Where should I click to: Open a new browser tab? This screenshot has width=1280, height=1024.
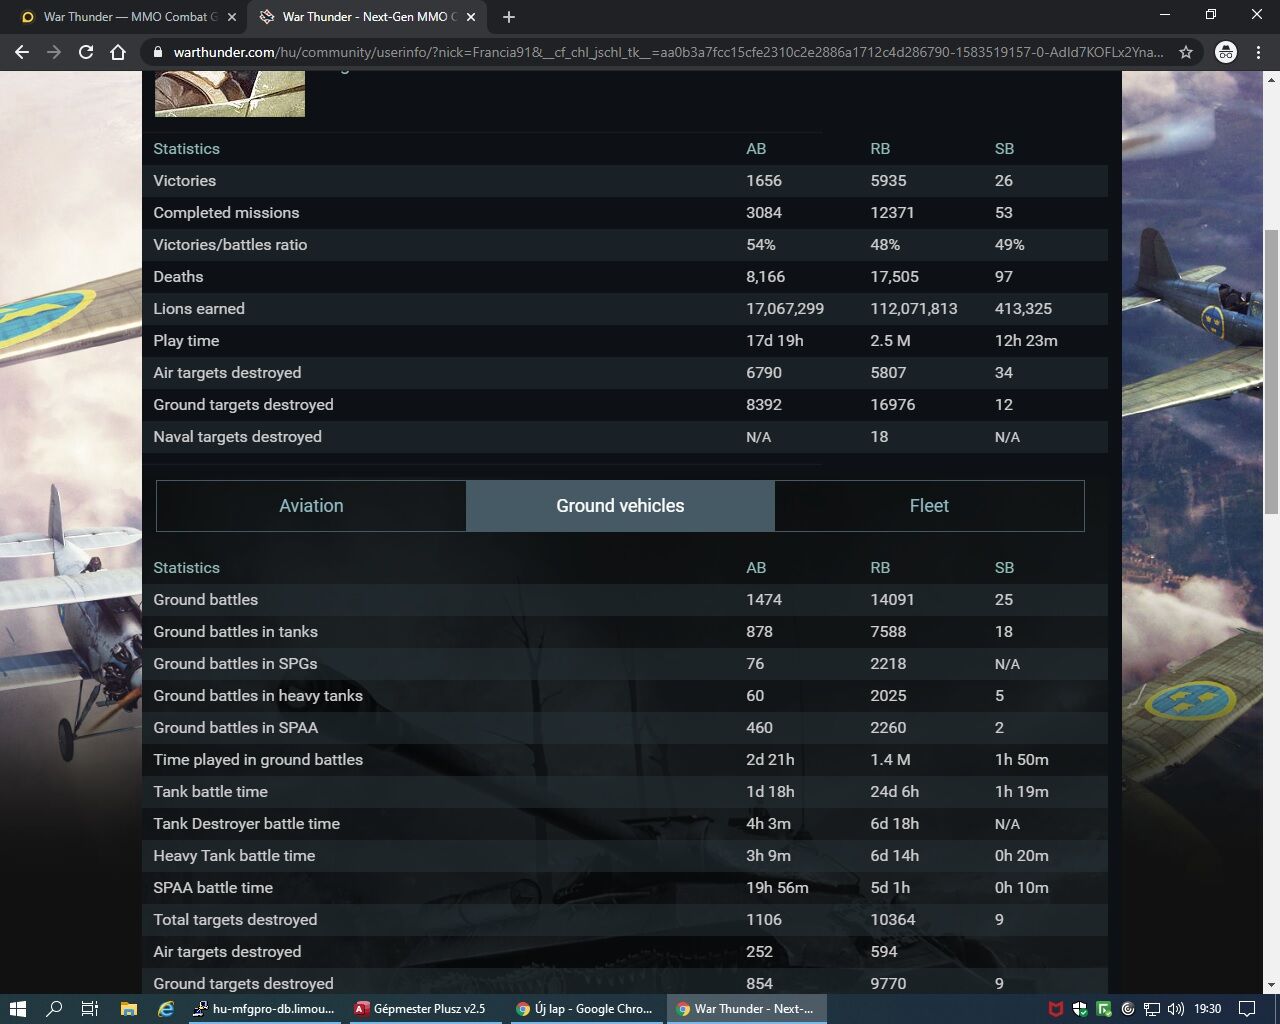(509, 17)
